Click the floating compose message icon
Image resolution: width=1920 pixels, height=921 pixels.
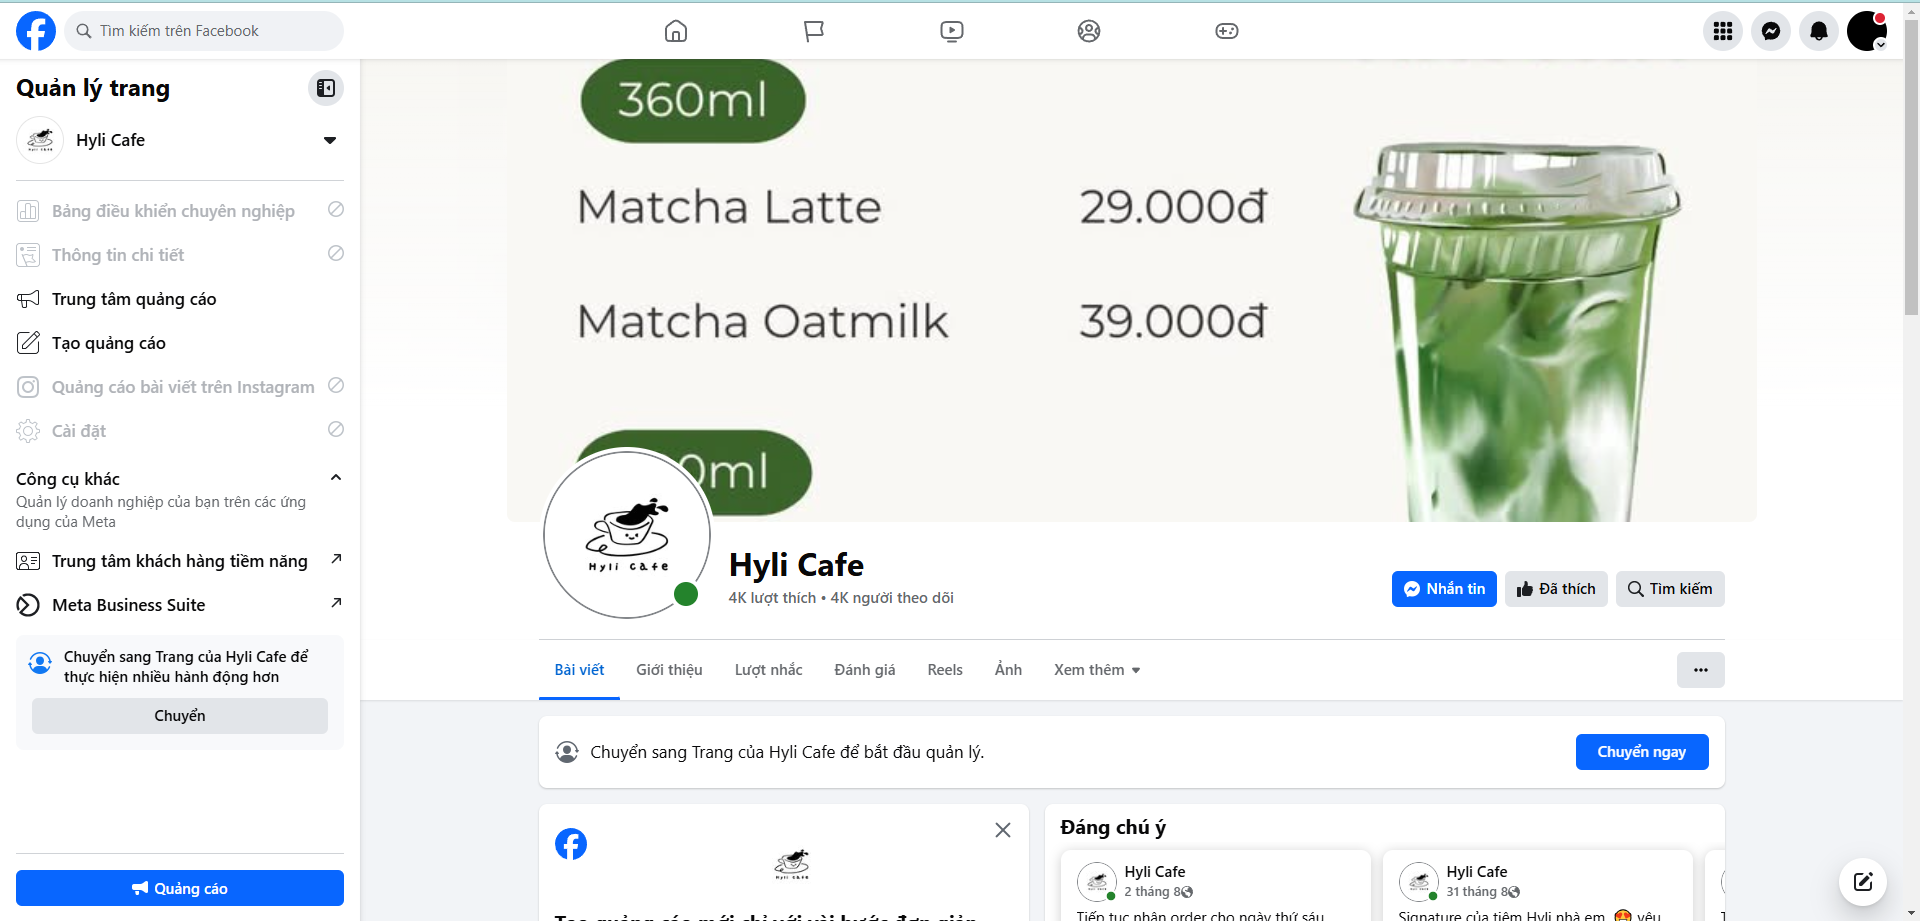click(1863, 882)
